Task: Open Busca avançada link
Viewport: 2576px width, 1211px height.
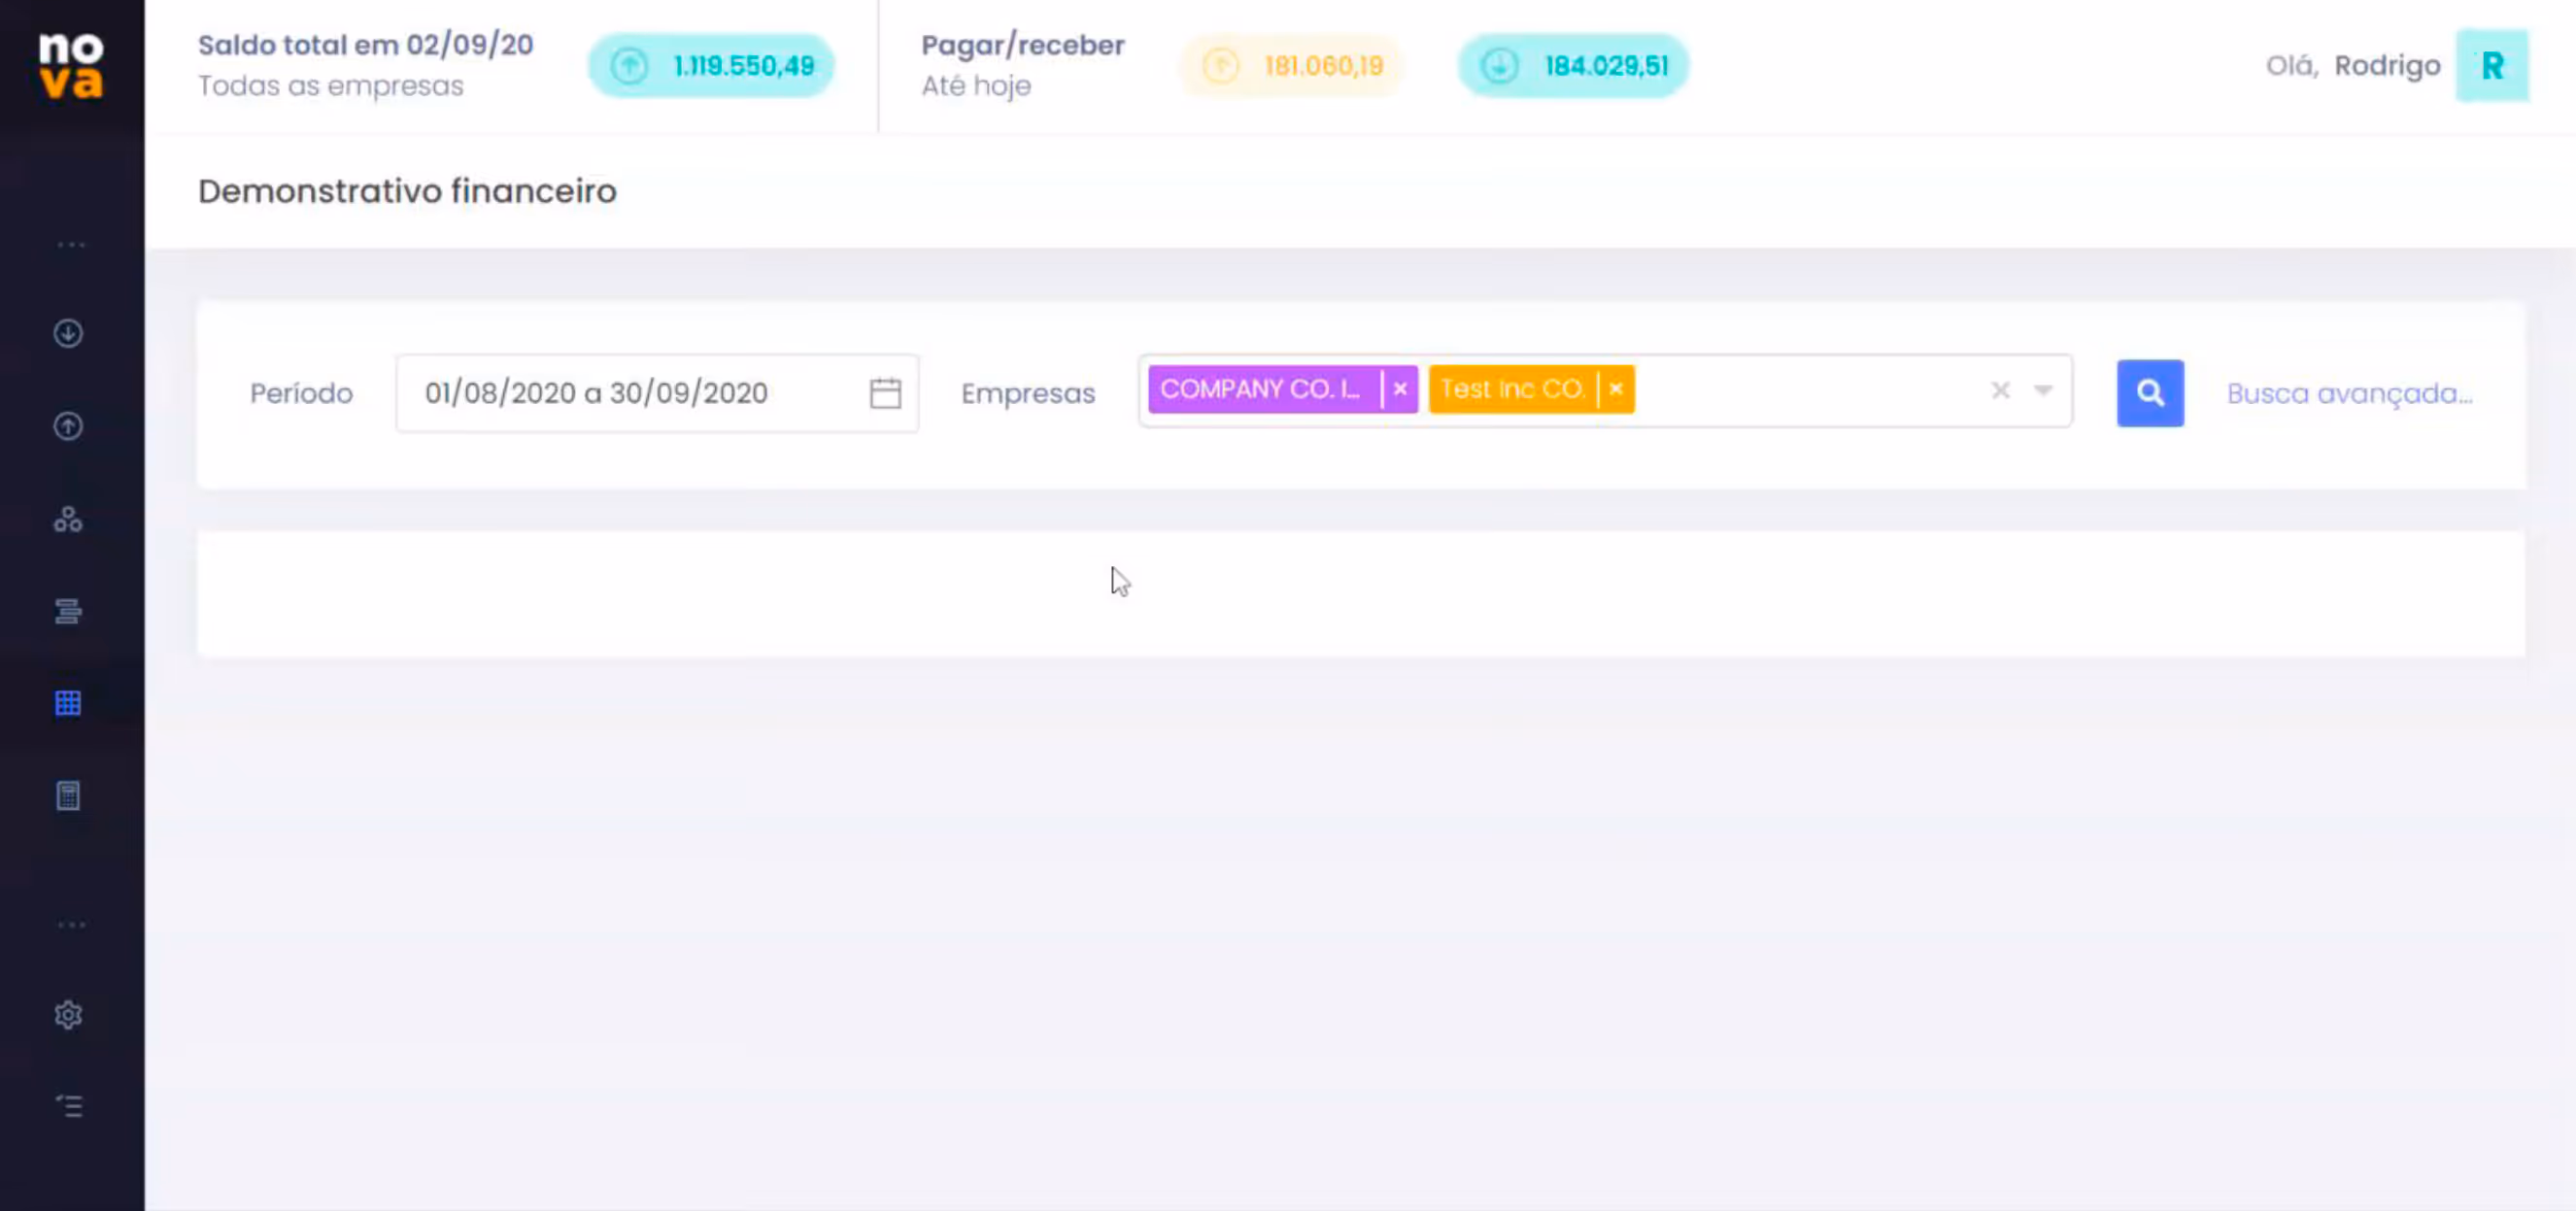Action: click(2349, 393)
